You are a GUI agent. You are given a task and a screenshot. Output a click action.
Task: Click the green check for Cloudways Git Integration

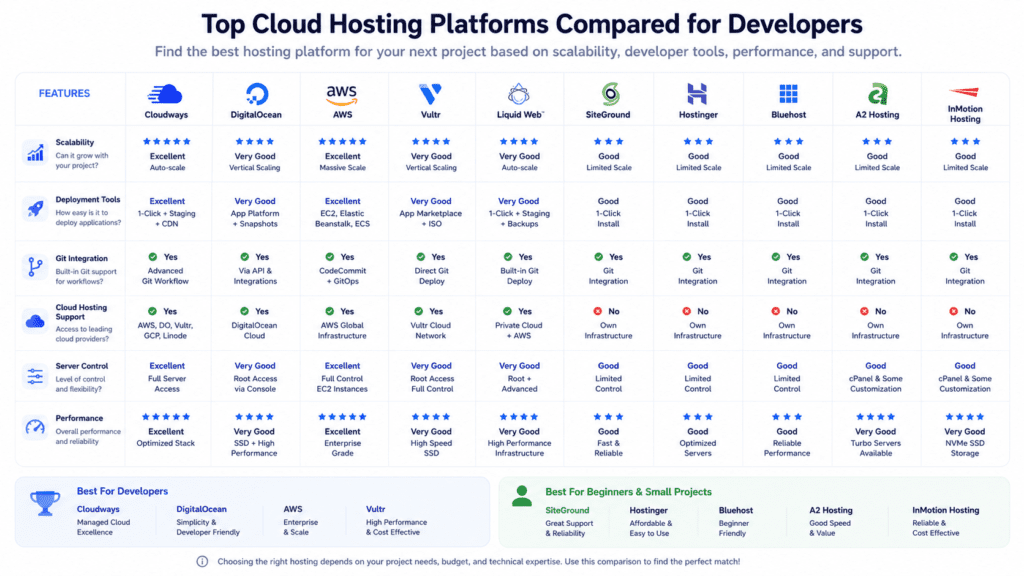[153, 257]
